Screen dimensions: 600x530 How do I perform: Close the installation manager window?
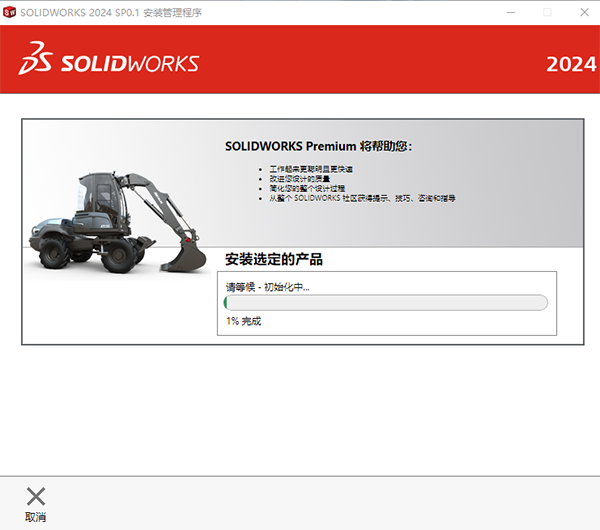click(584, 12)
